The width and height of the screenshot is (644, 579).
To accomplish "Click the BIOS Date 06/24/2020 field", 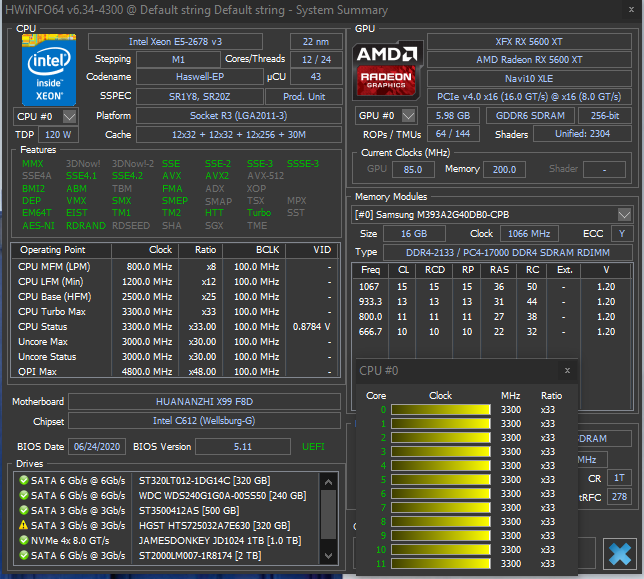I will click(97, 446).
